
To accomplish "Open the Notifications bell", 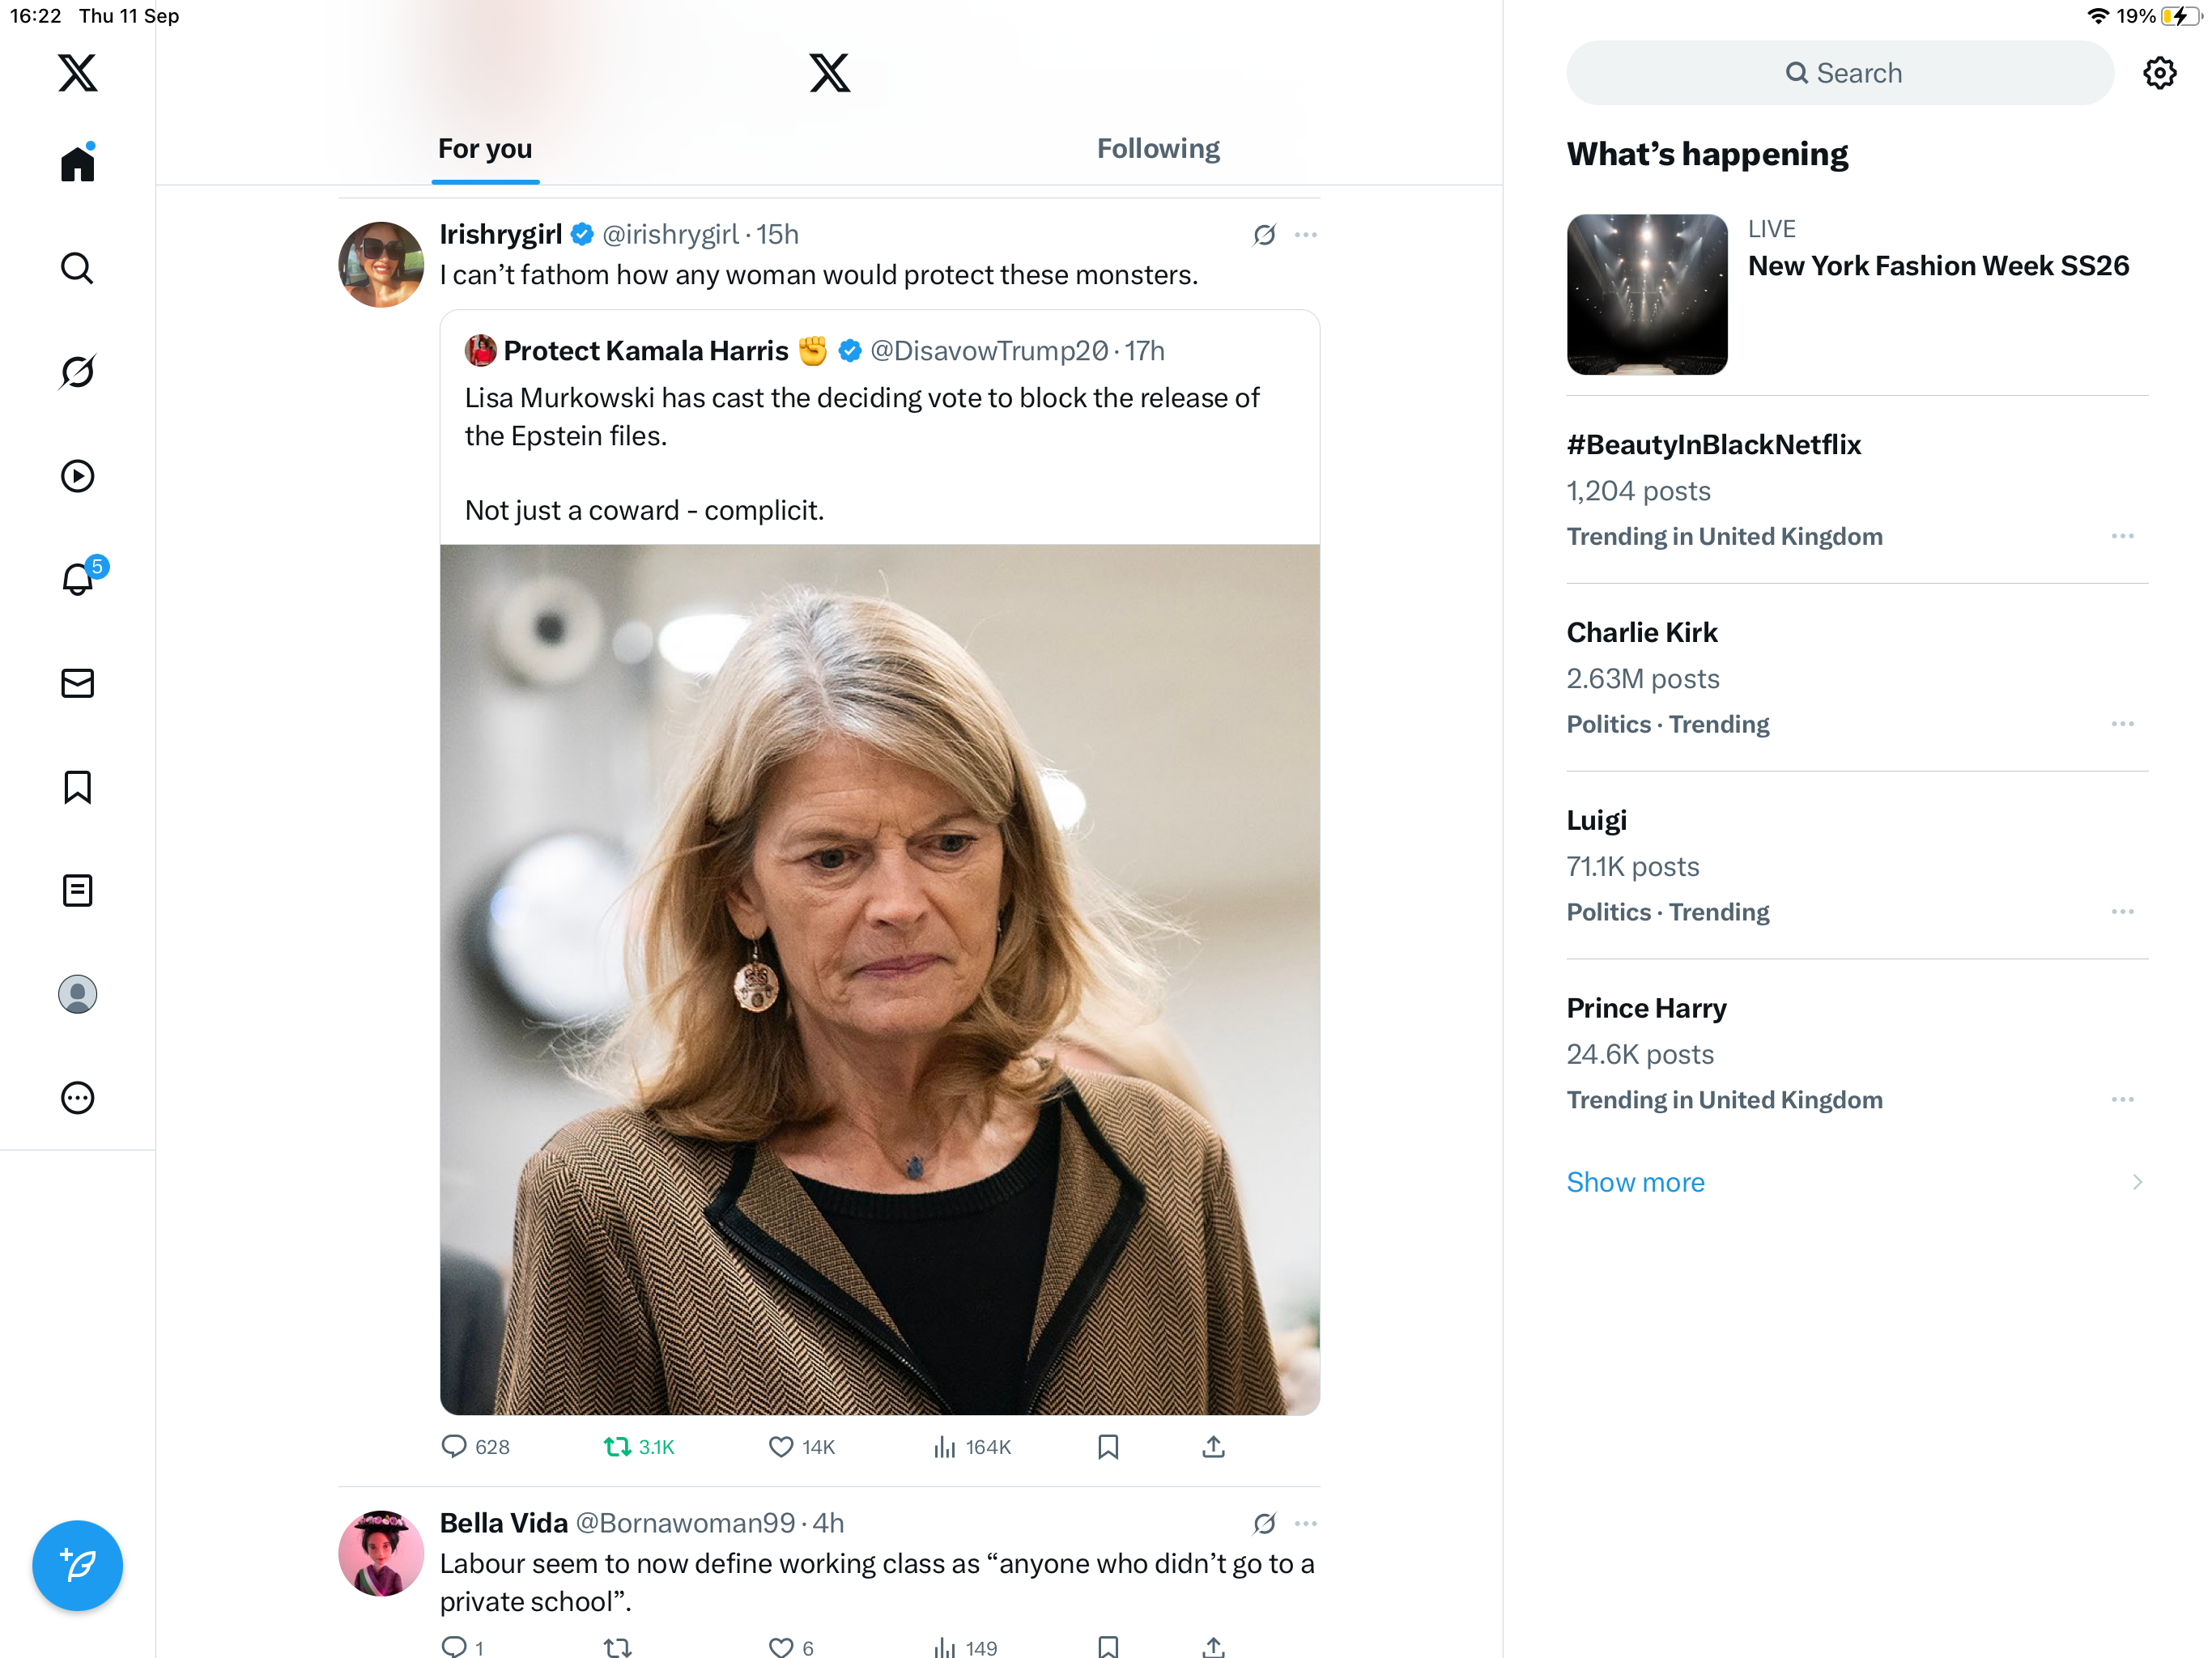I will (x=77, y=579).
